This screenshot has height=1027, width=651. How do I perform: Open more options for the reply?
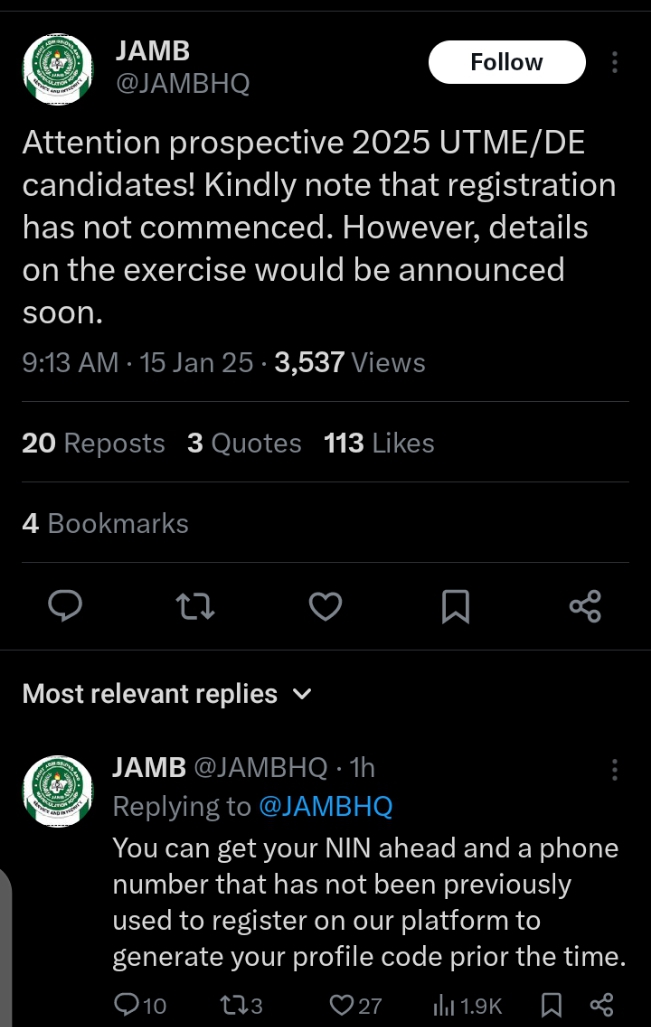[614, 769]
